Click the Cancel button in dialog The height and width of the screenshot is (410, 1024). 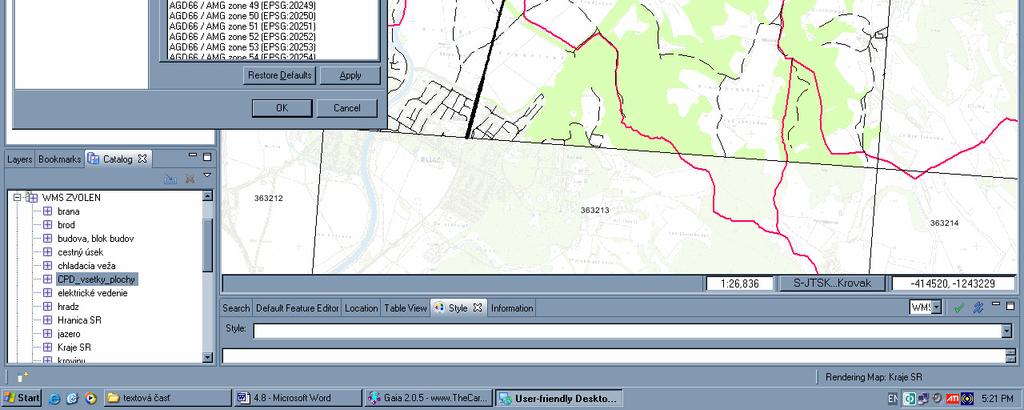347,108
